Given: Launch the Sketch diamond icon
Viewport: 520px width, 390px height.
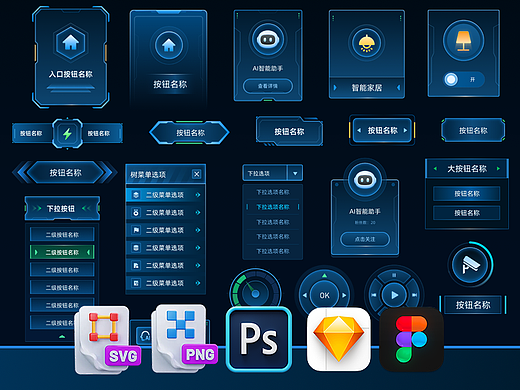Looking at the screenshot, I should coord(338,339).
